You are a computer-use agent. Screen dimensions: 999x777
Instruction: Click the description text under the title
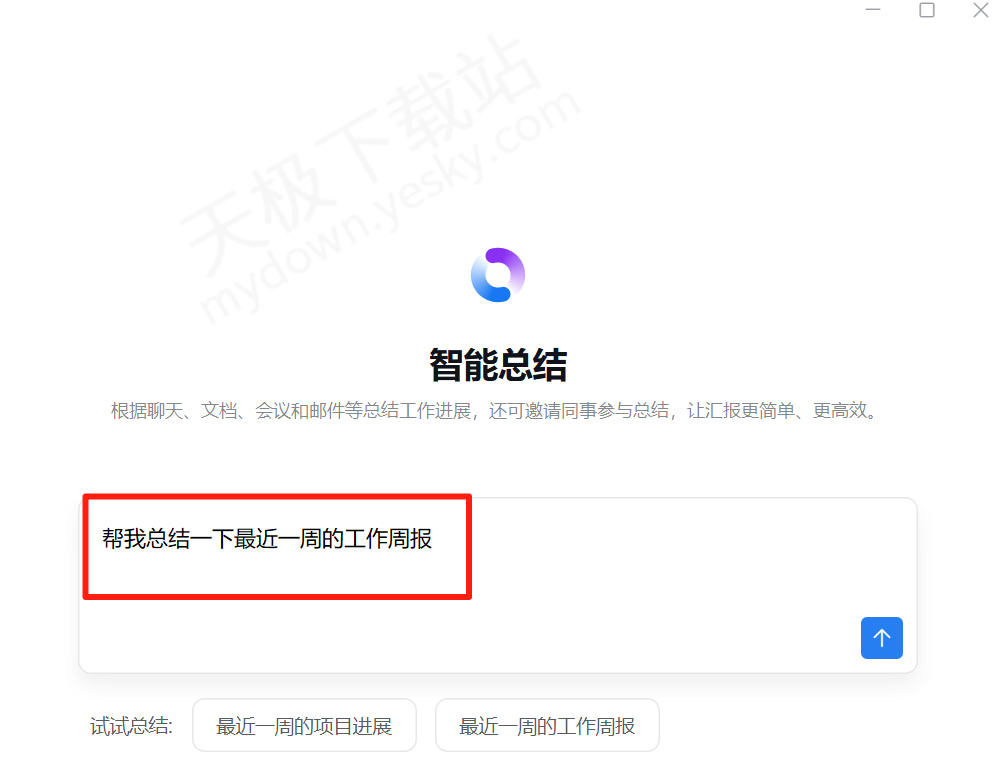[497, 410]
